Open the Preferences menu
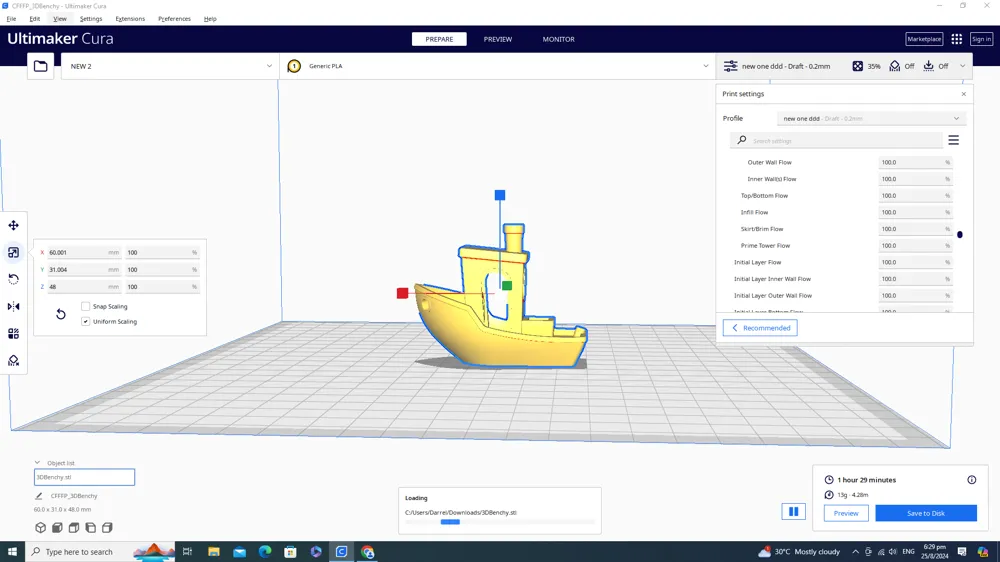 click(x=174, y=18)
